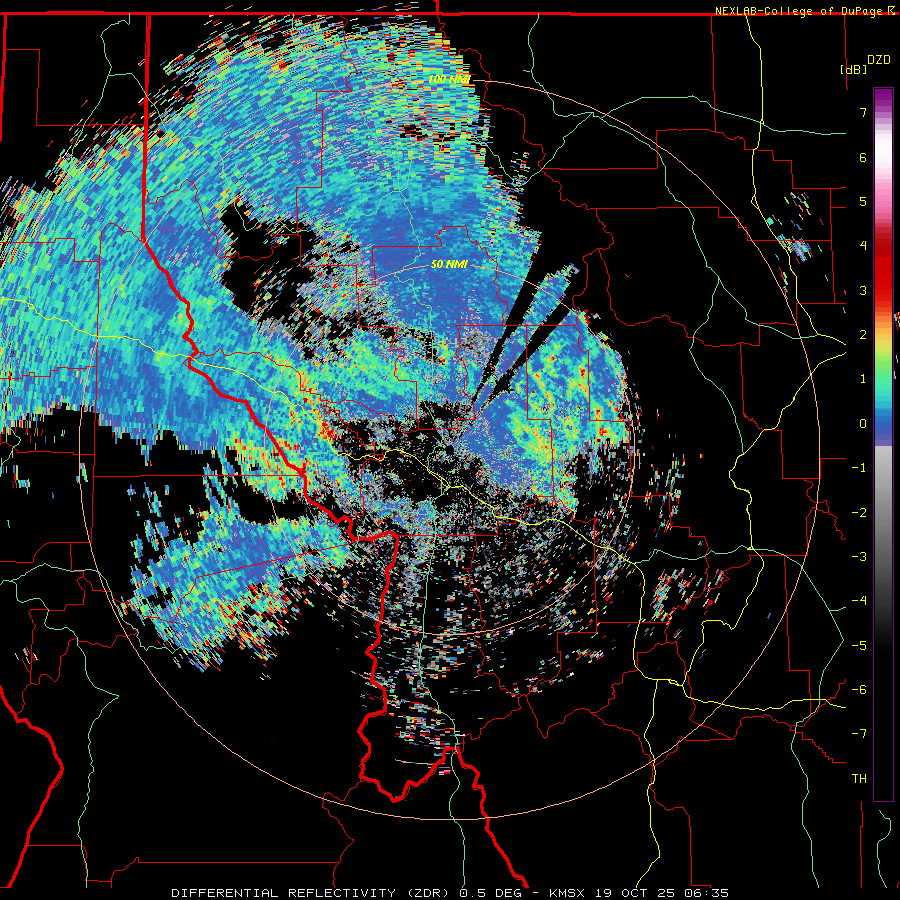
Task: Click the 3 value on the color scale
Action: (x=863, y=290)
